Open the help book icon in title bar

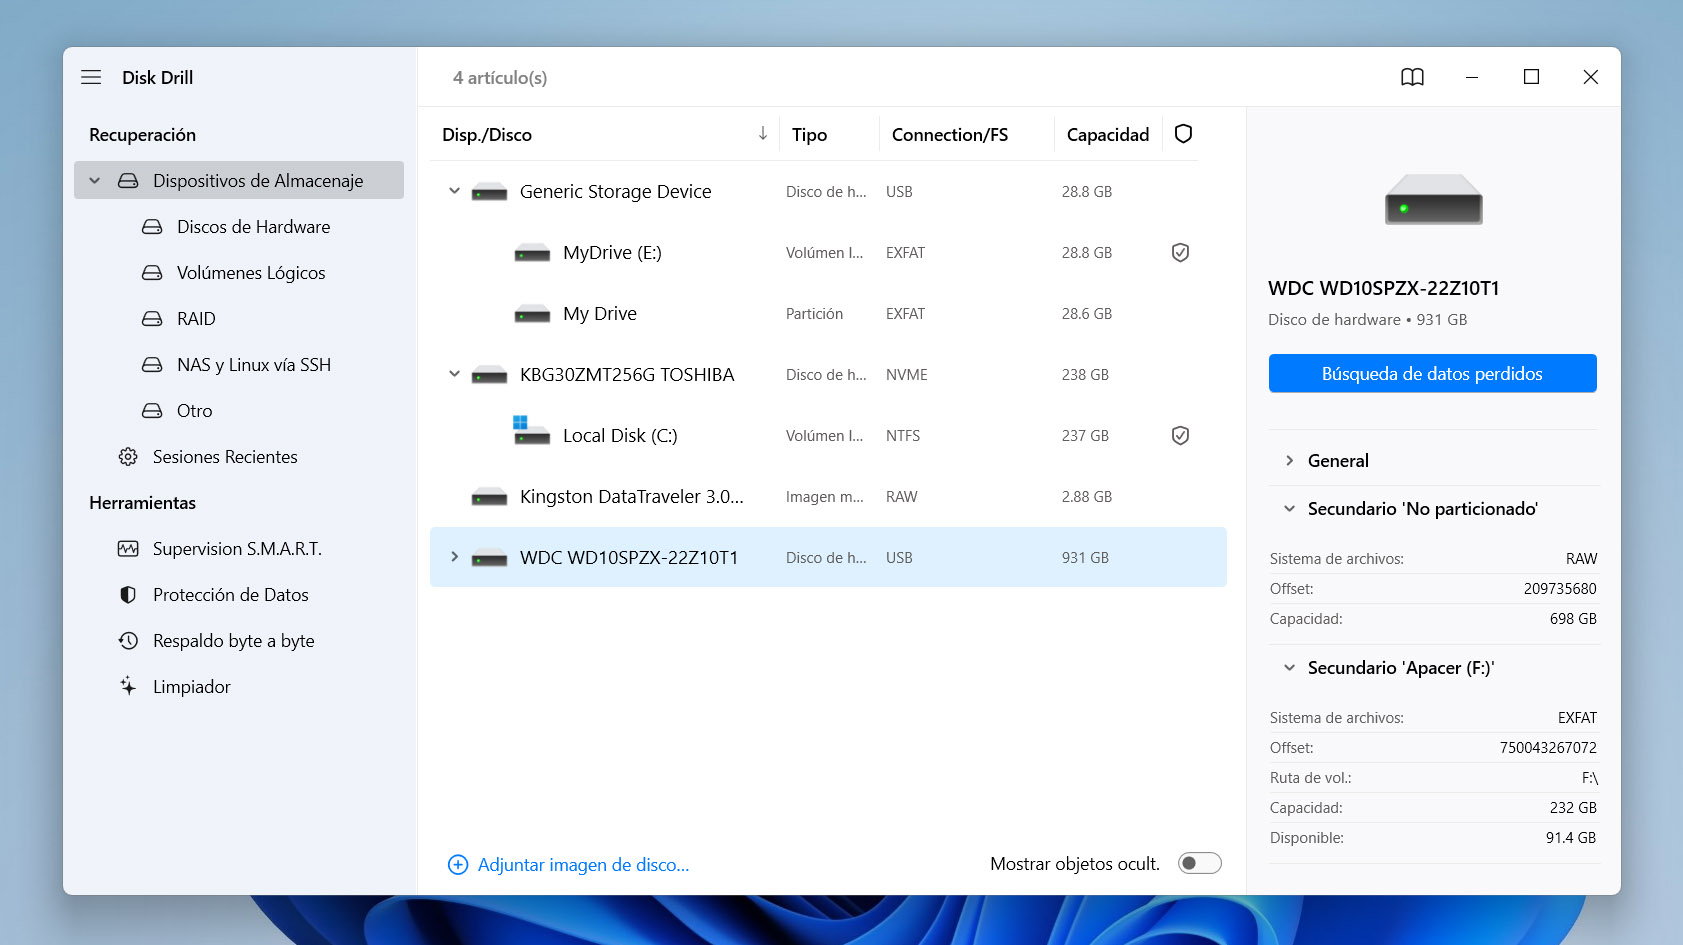point(1412,77)
